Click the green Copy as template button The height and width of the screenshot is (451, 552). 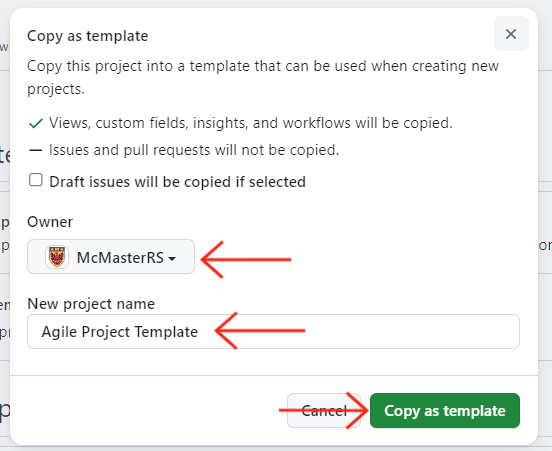pyautogui.click(x=445, y=411)
